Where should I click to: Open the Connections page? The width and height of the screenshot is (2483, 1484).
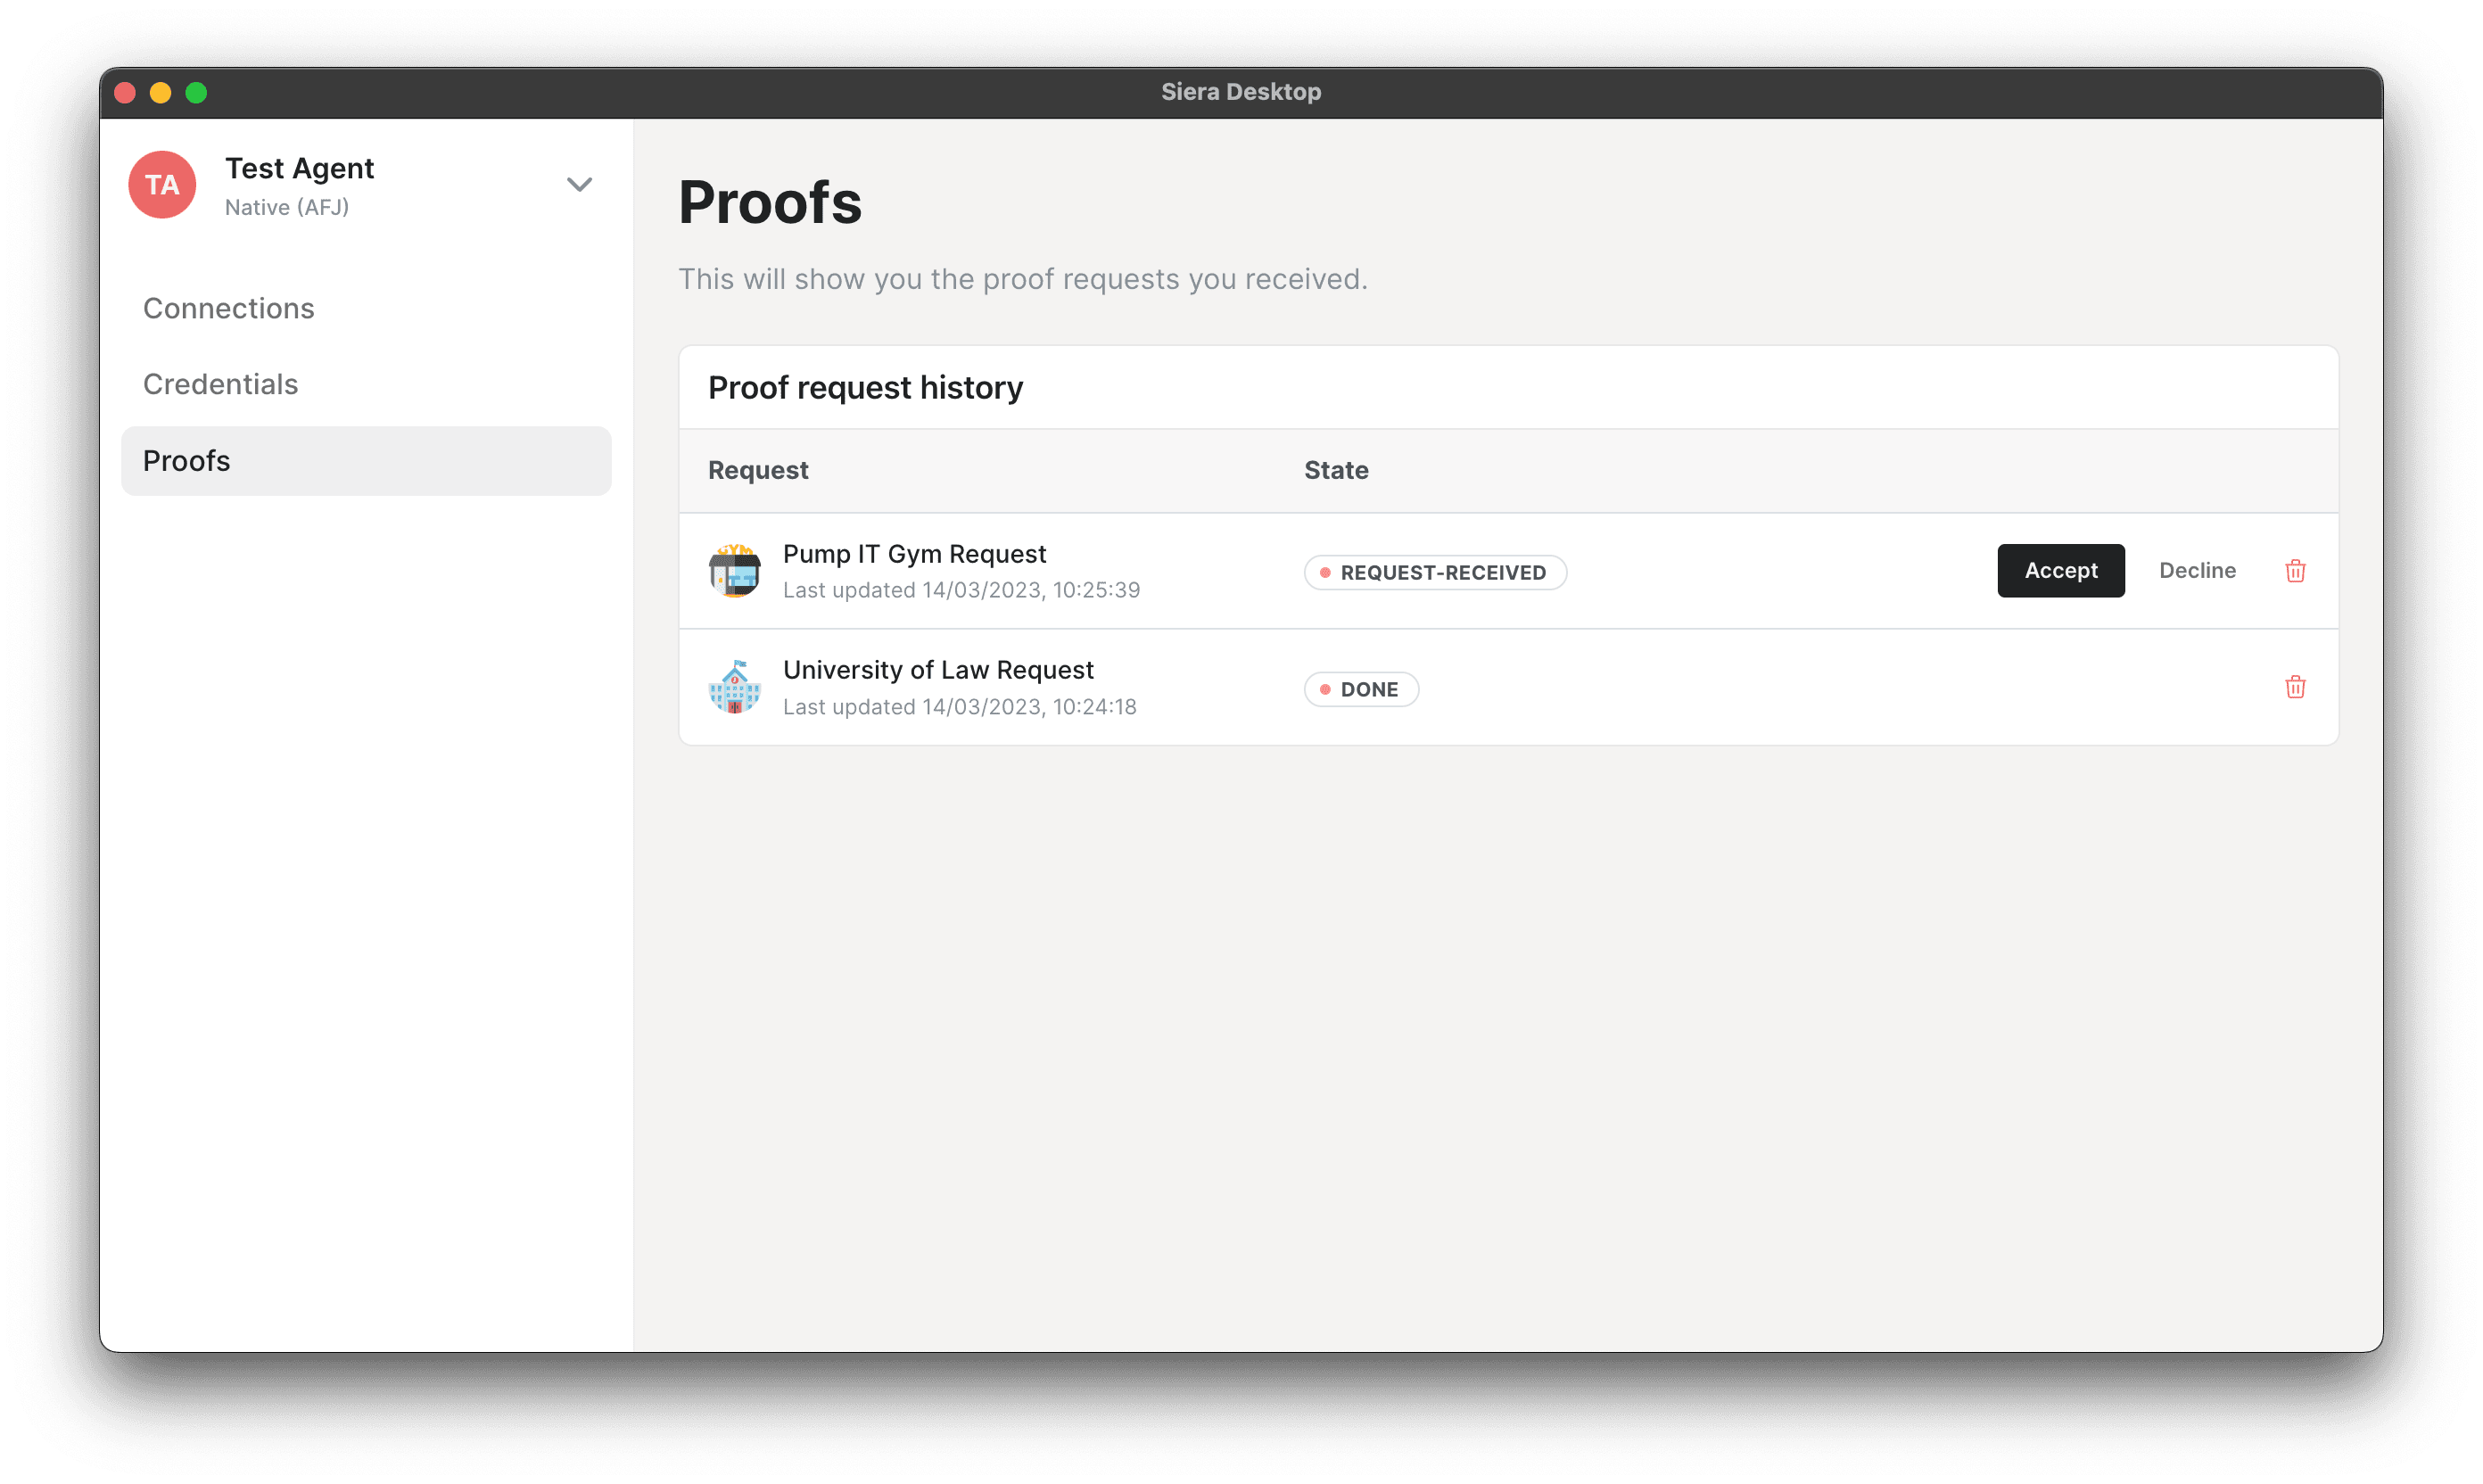(228, 308)
